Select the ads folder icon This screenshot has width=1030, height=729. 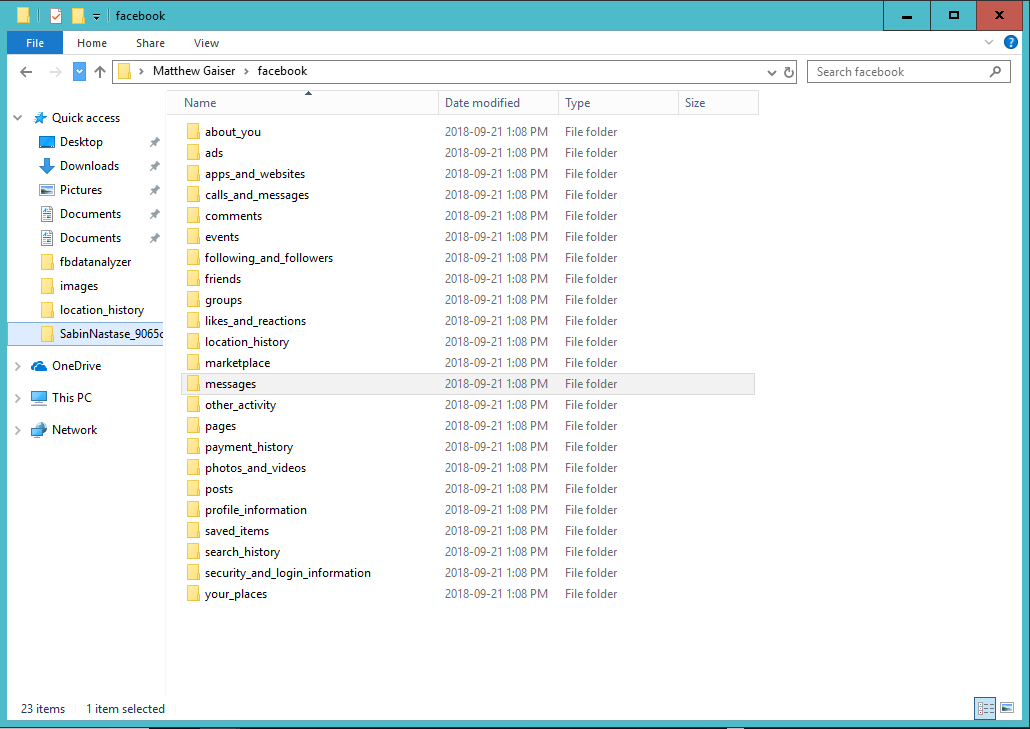[x=193, y=152]
